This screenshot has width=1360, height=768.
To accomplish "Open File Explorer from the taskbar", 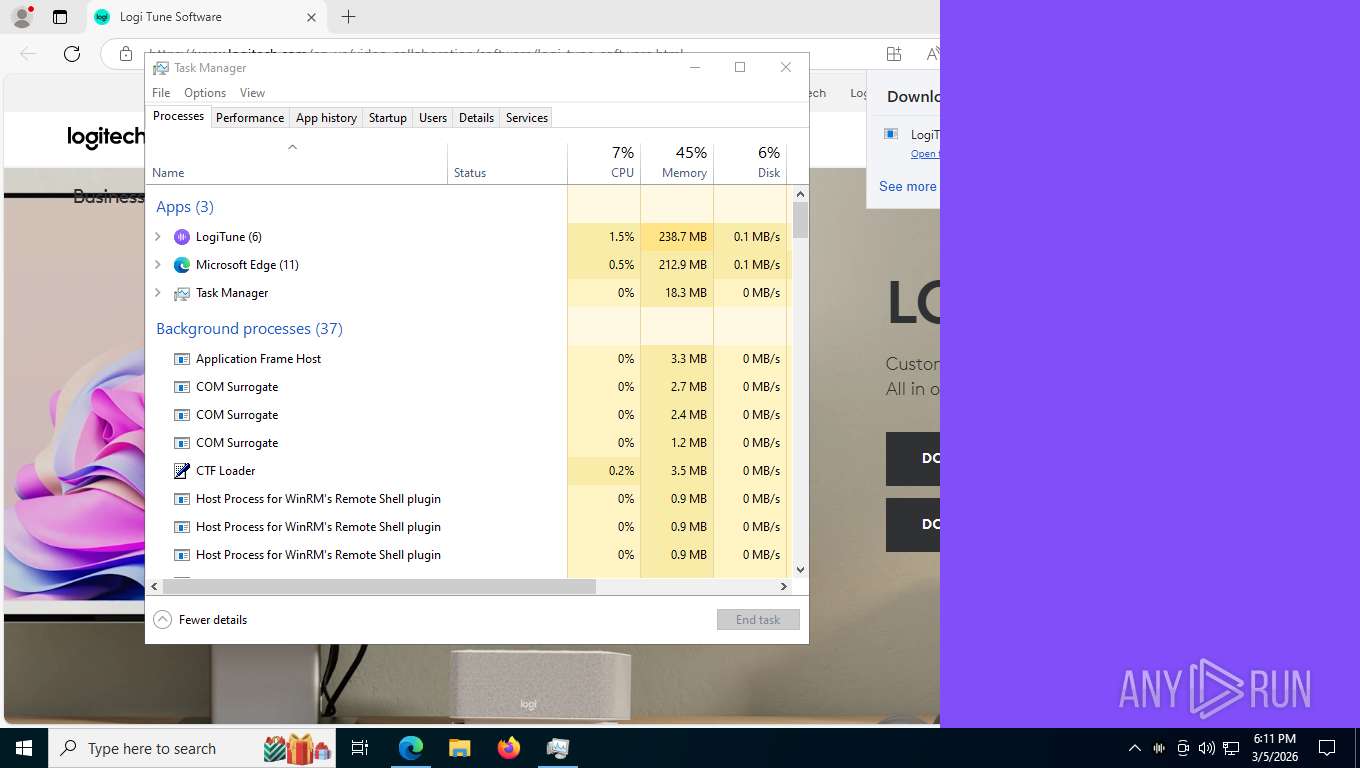I will click(x=459, y=748).
